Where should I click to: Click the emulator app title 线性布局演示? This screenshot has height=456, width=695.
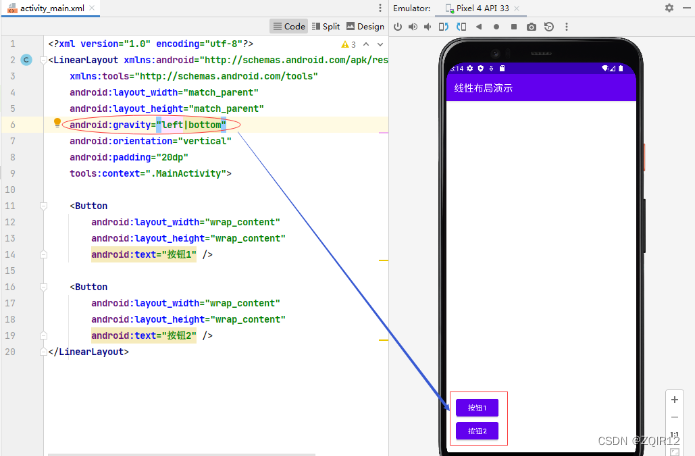483,88
